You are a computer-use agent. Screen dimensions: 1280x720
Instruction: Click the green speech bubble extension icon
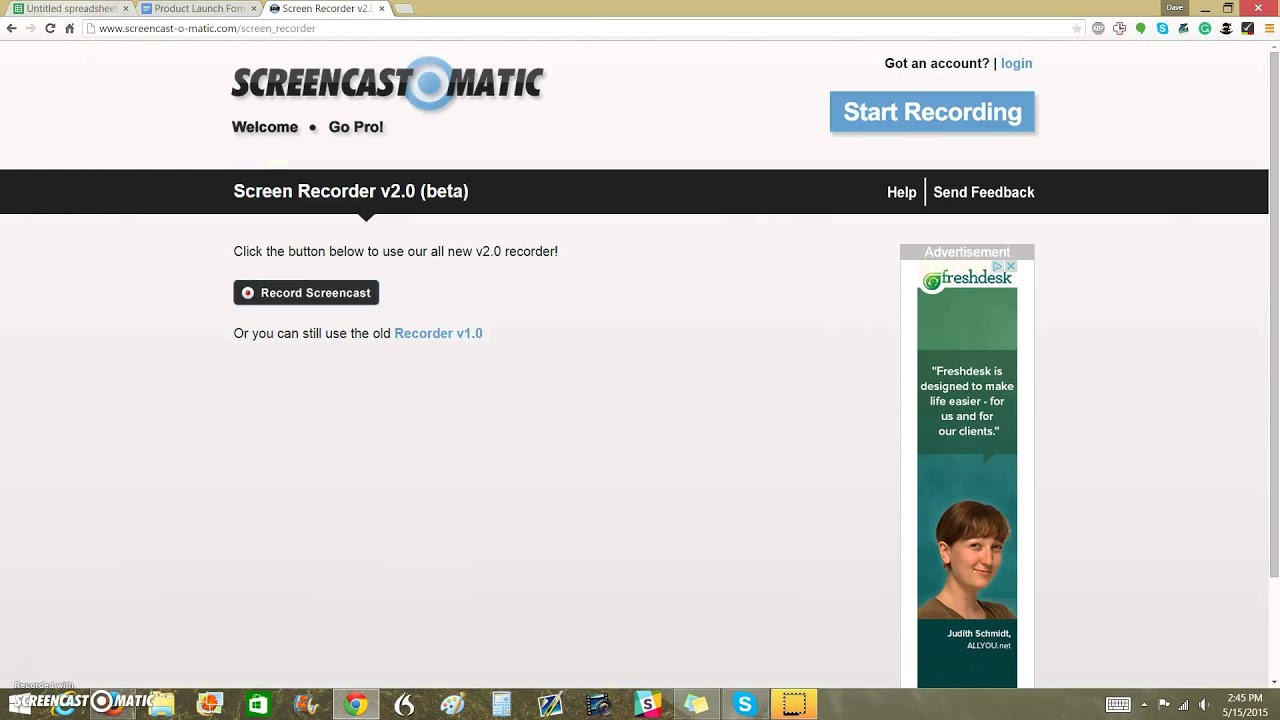pyautogui.click(x=1141, y=29)
